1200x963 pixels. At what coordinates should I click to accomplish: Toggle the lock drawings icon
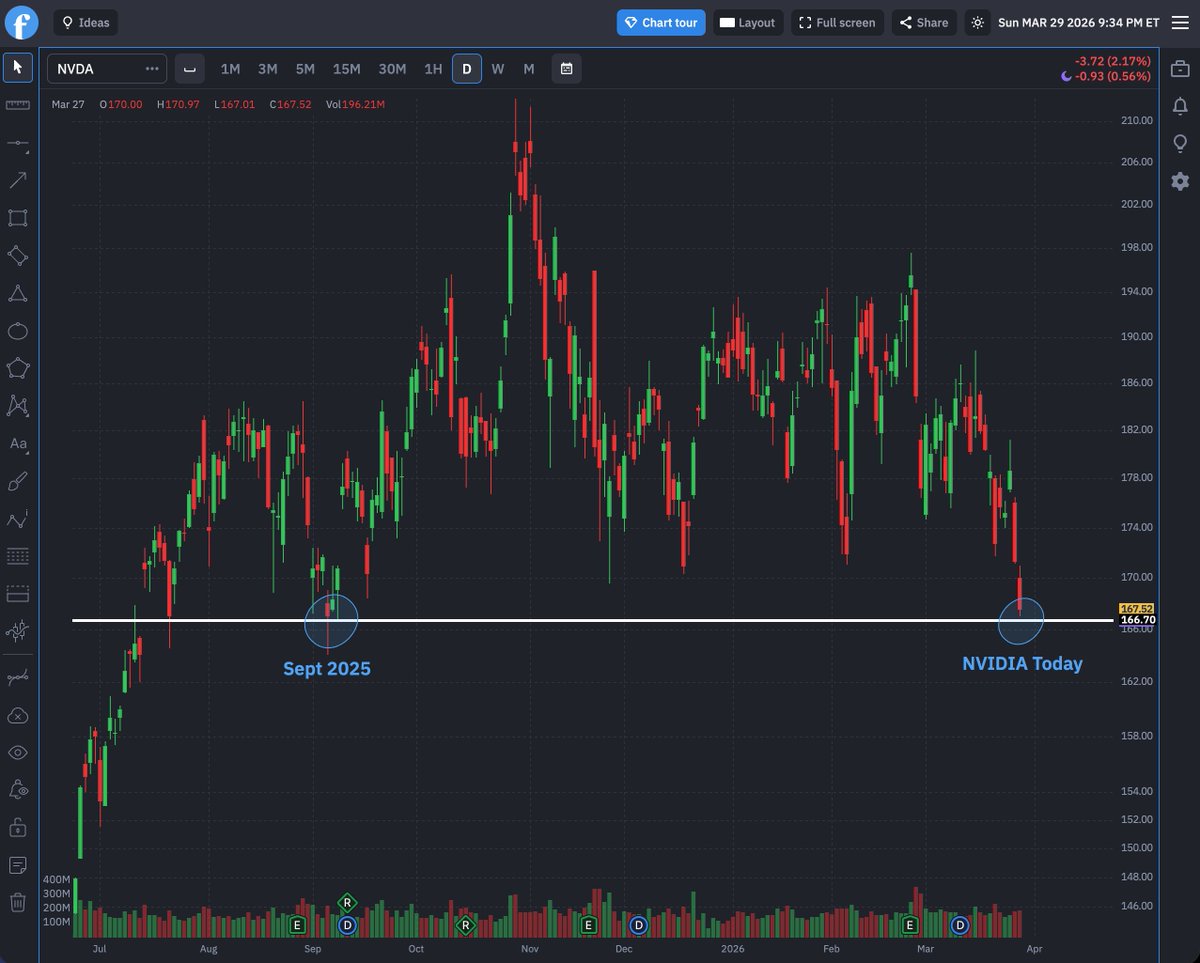(17, 828)
